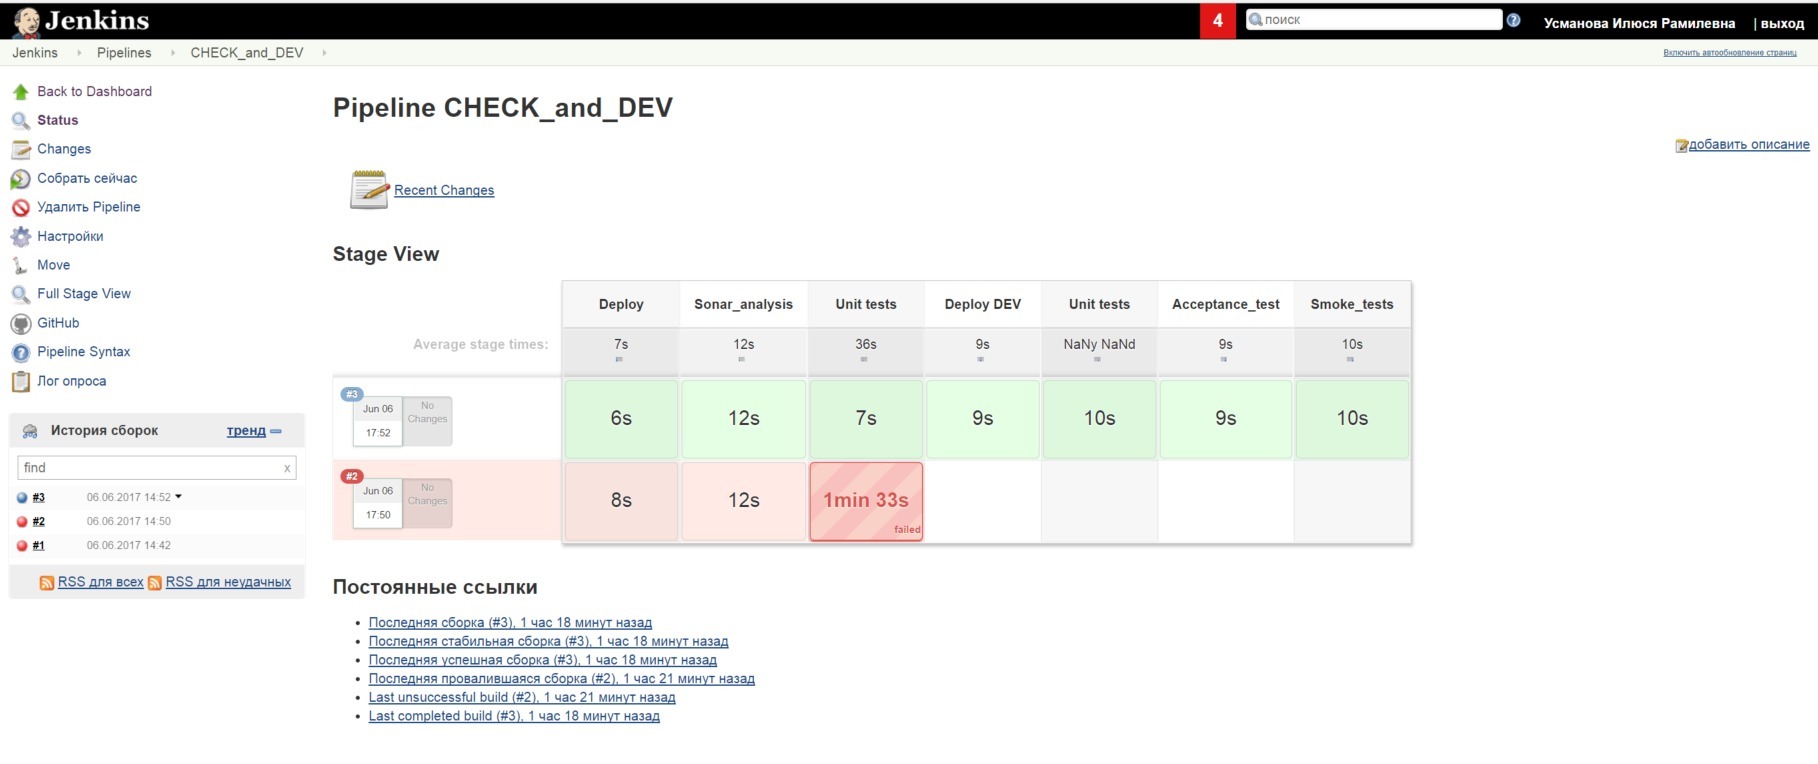1818x764 pixels.
Task: Click the История сборок build history icon
Action: (30, 431)
